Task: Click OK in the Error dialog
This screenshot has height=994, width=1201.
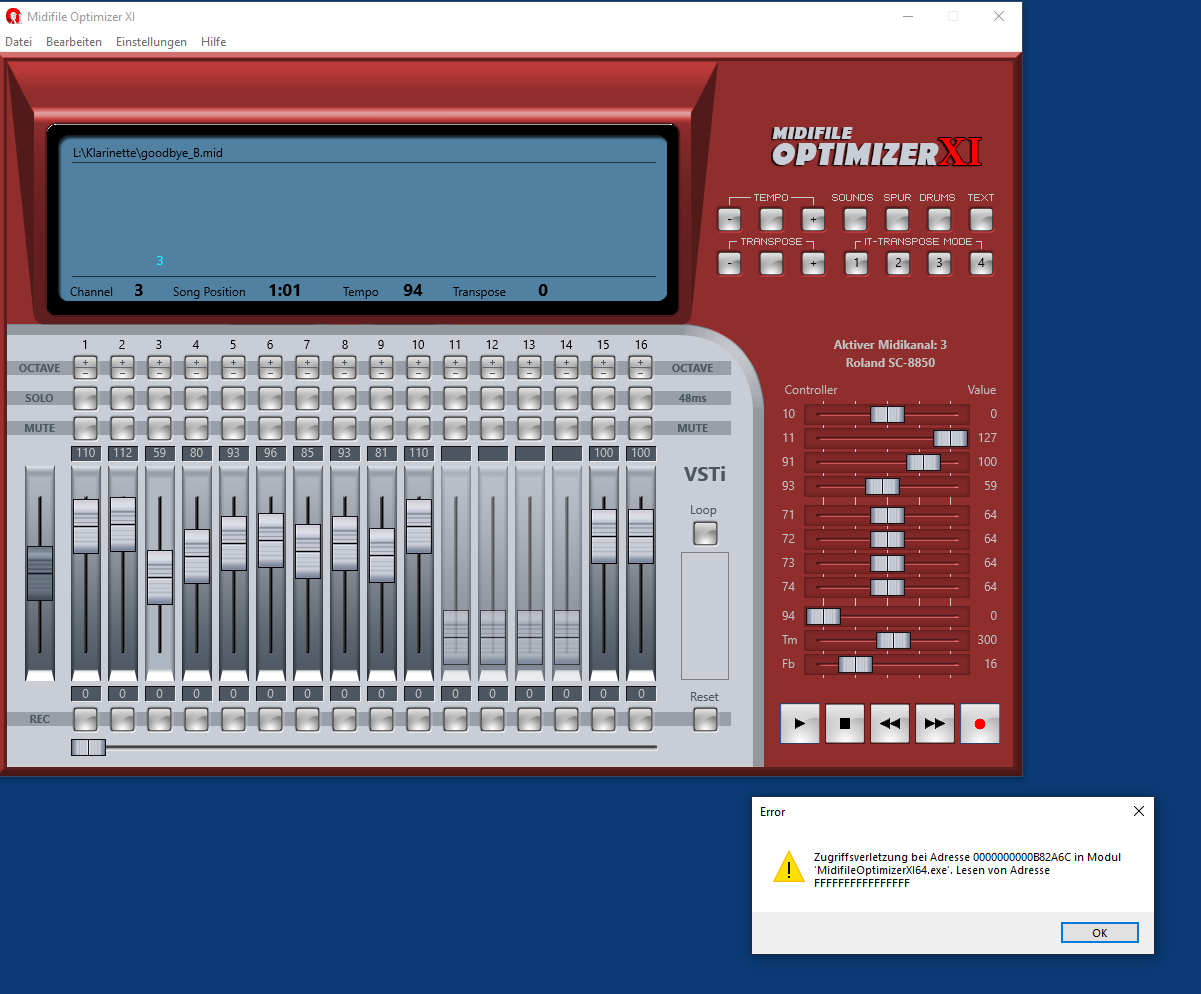Action: pyautogui.click(x=1099, y=932)
